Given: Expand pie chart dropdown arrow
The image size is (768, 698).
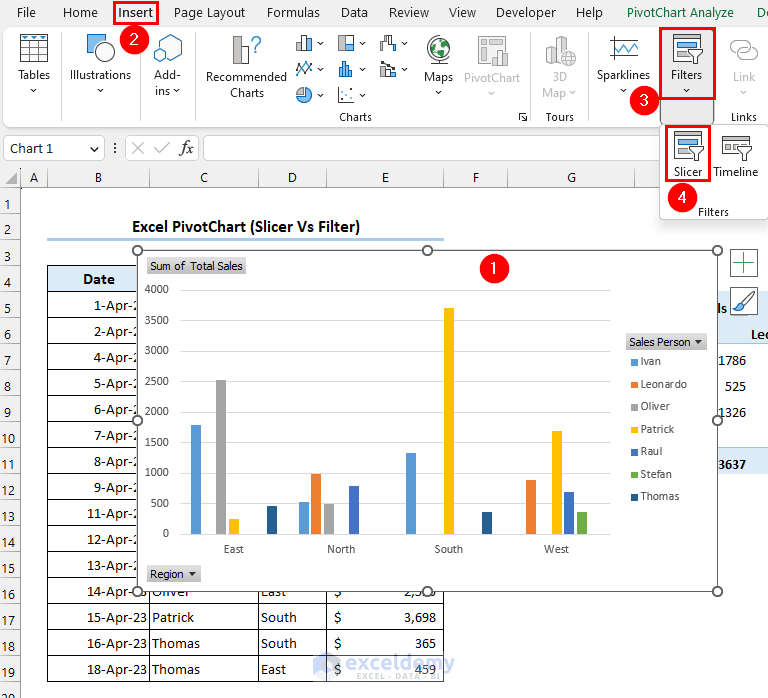Looking at the screenshot, I should click(320, 95).
